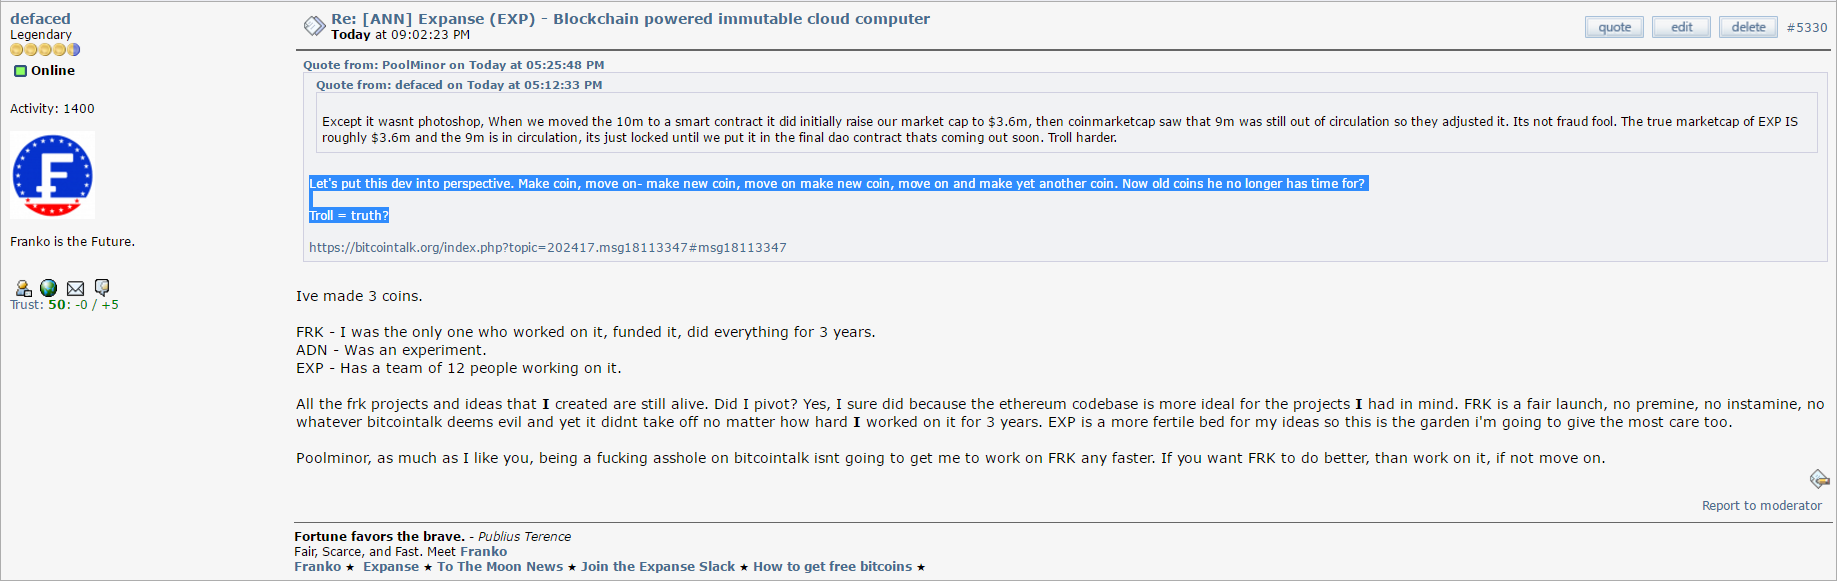View Trust score for defaced
This screenshot has width=1837, height=581.
[x=64, y=305]
